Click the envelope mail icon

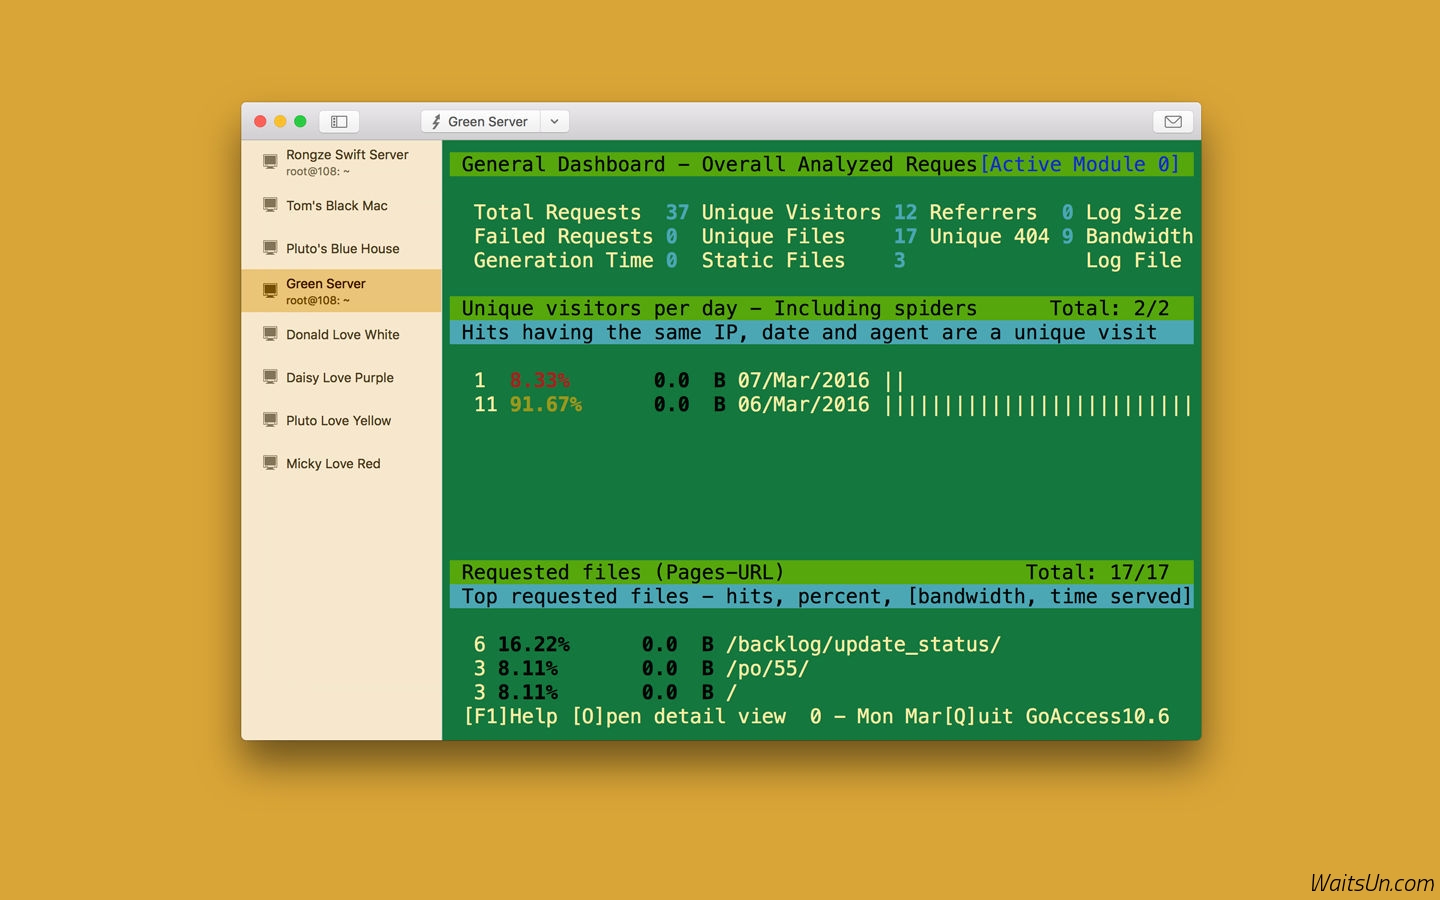pyautogui.click(x=1173, y=121)
